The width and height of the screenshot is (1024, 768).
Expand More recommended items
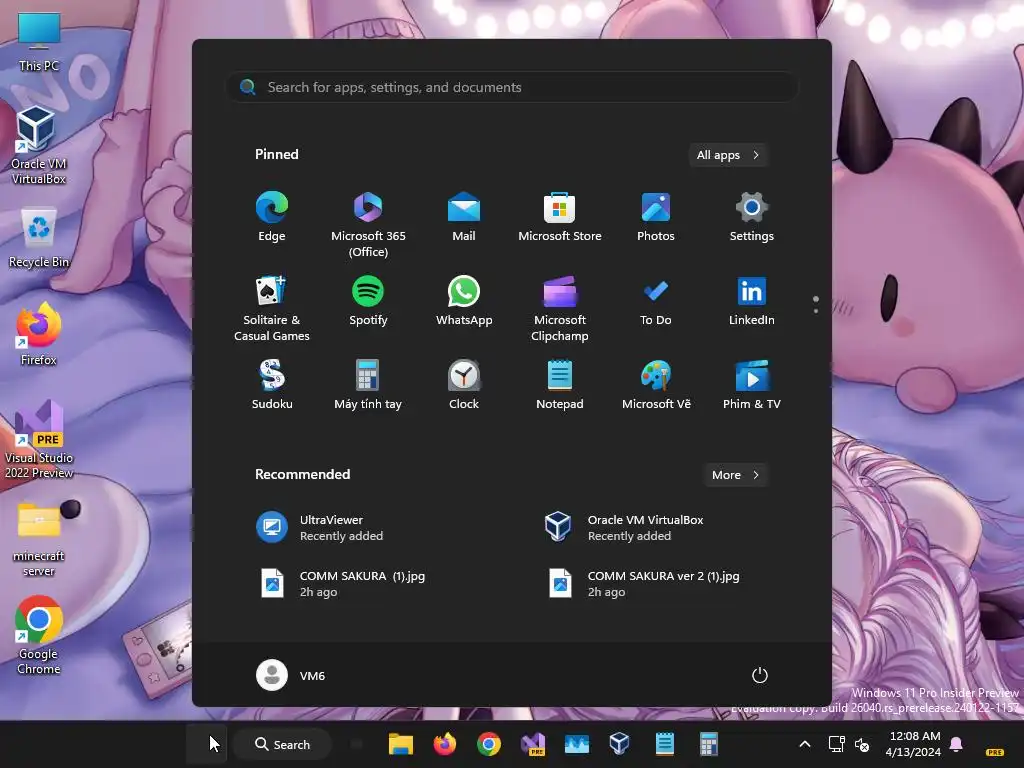pyautogui.click(x=735, y=475)
